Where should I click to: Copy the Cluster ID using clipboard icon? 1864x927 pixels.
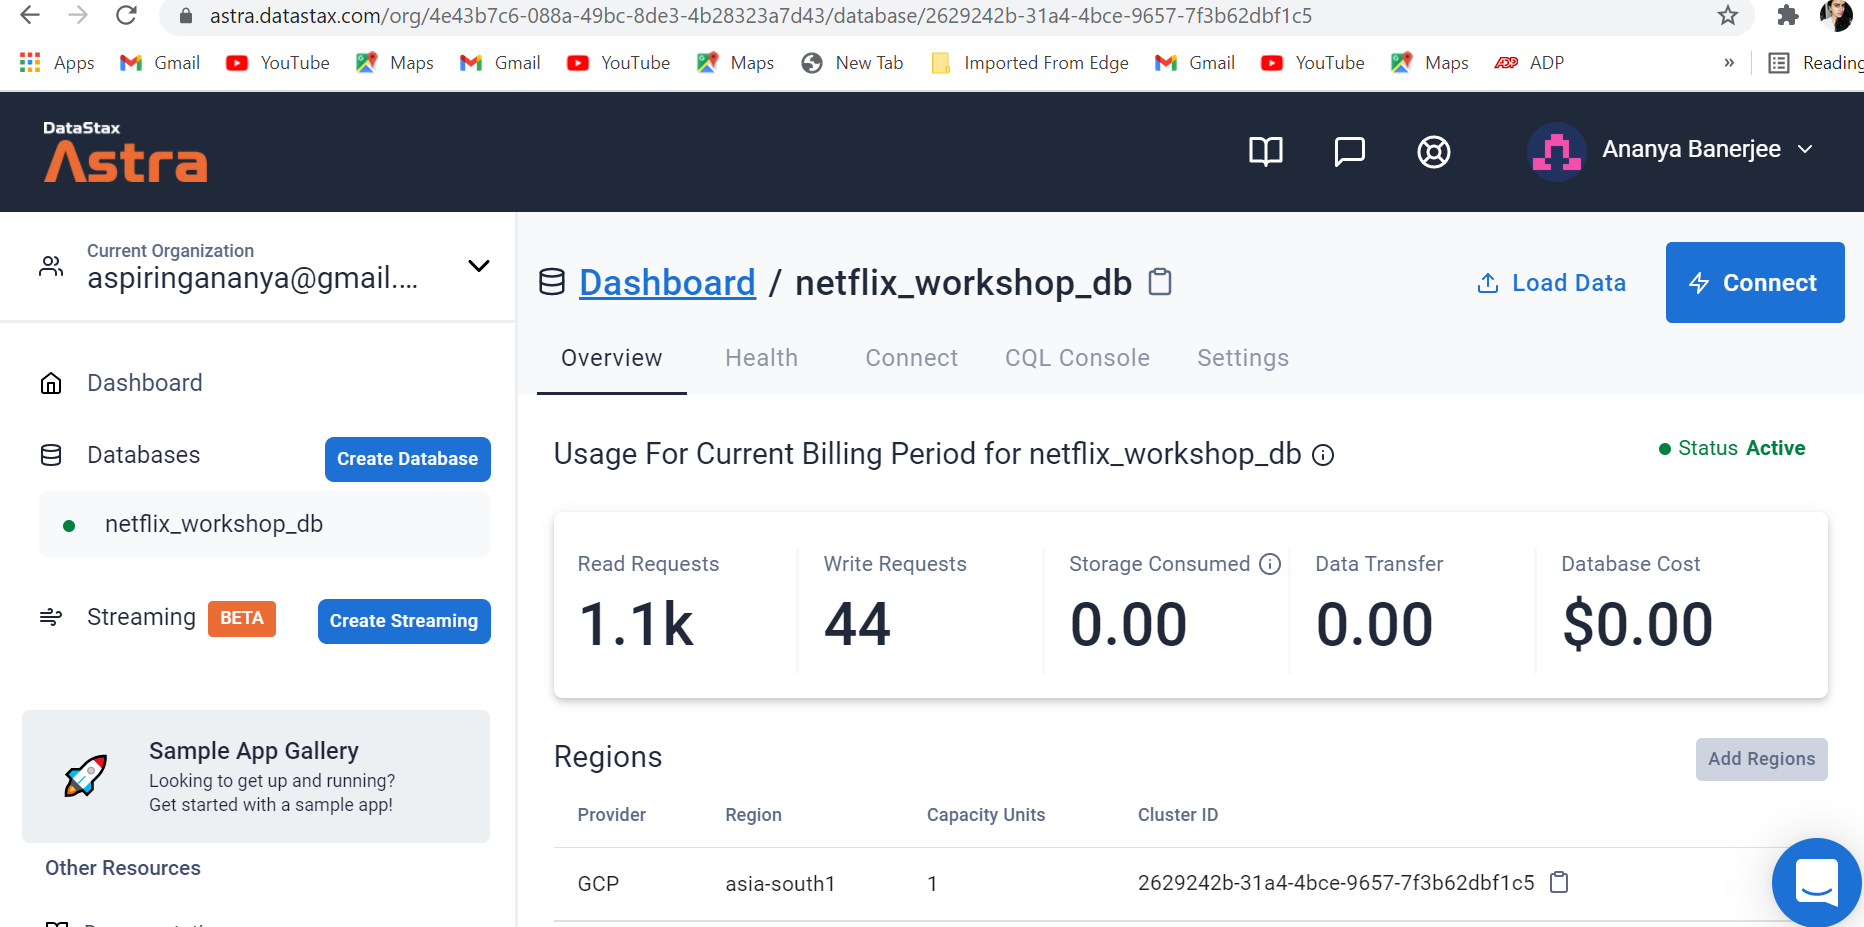[x=1559, y=883]
